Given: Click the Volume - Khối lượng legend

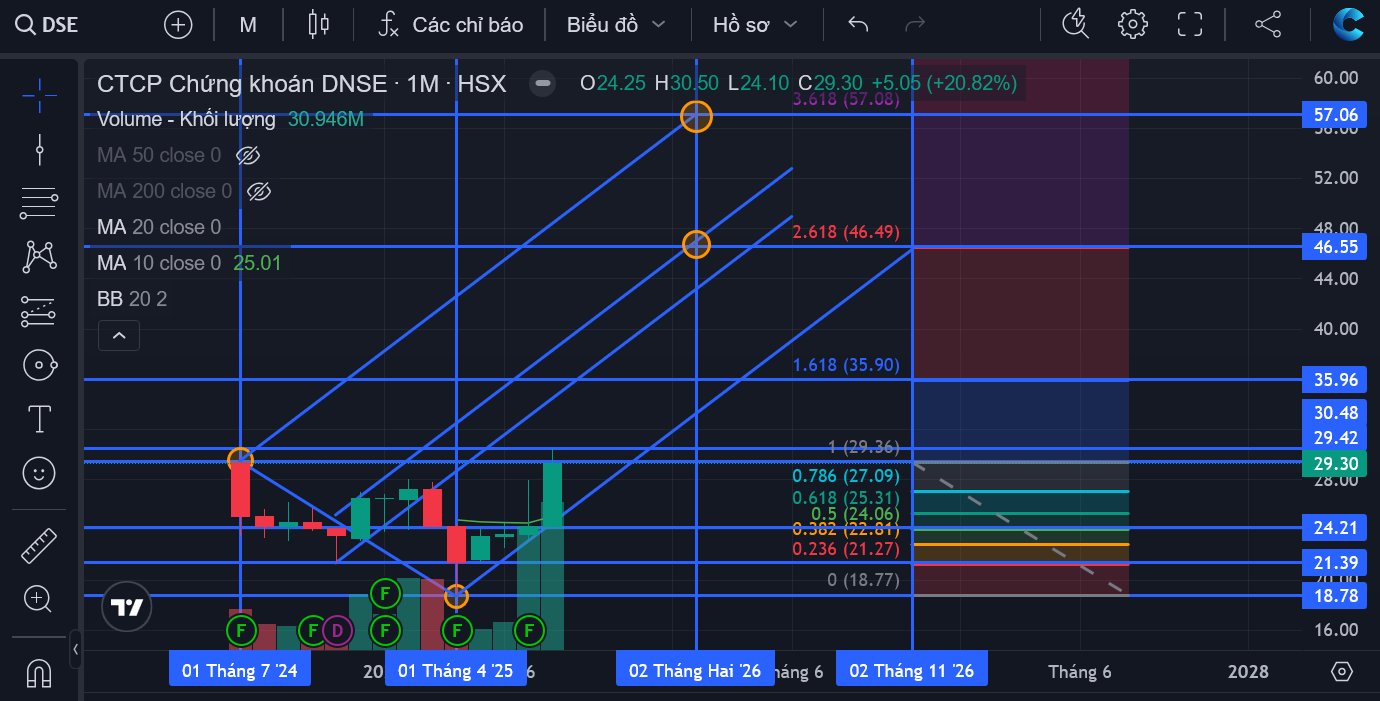Looking at the screenshot, I should click(186, 119).
